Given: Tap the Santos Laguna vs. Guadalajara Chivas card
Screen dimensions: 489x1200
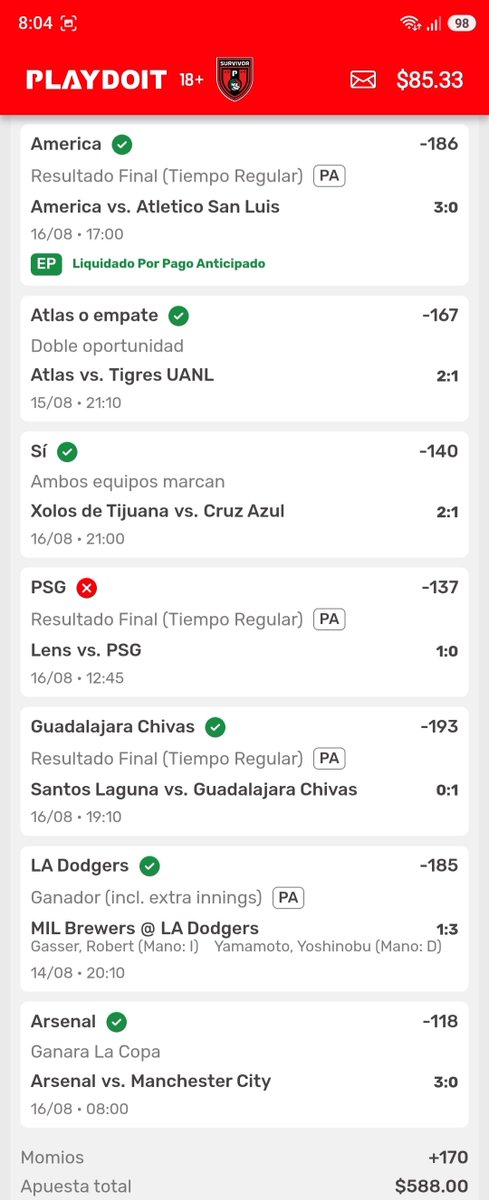Looking at the screenshot, I should point(245,771).
